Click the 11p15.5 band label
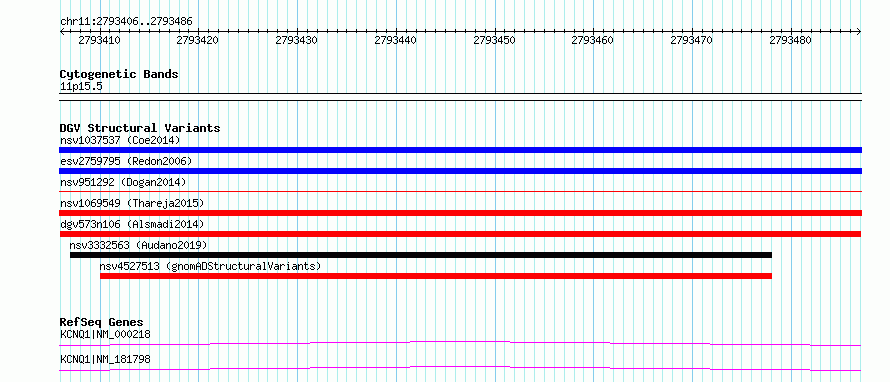Viewport: 890px width, 382px height. pyautogui.click(x=81, y=87)
